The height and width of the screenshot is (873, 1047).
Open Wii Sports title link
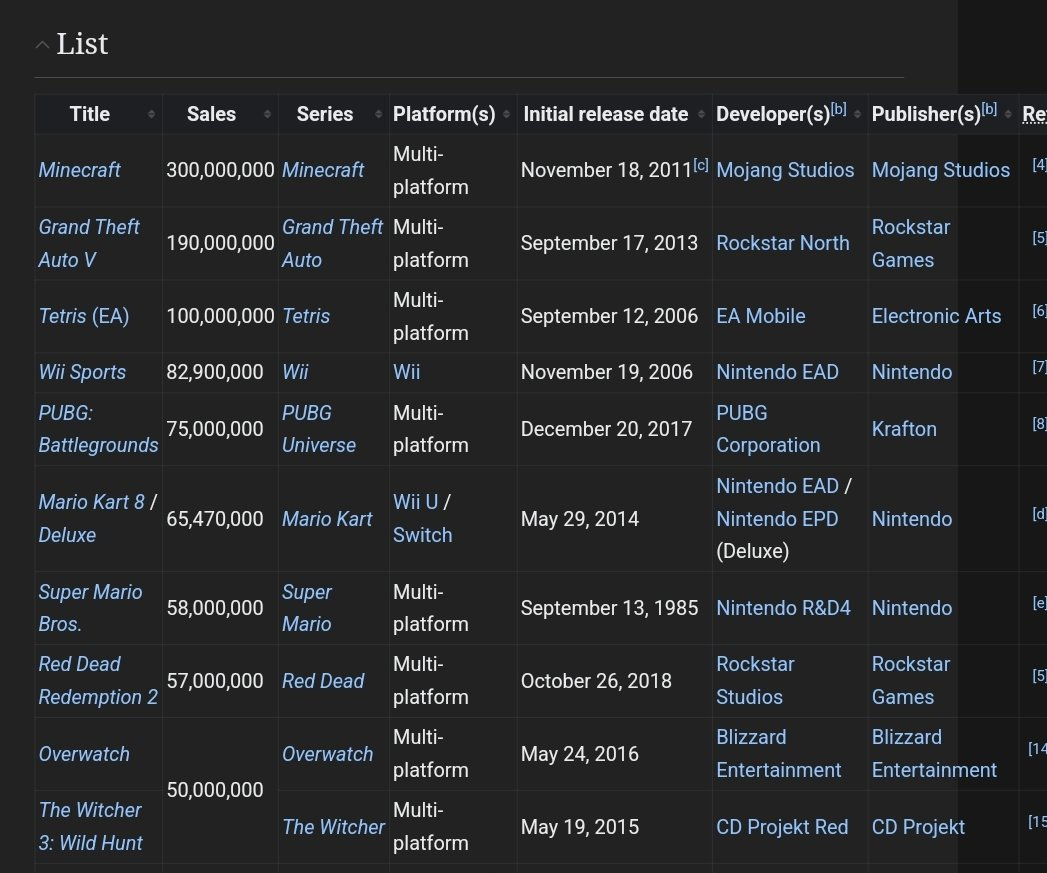pos(82,372)
